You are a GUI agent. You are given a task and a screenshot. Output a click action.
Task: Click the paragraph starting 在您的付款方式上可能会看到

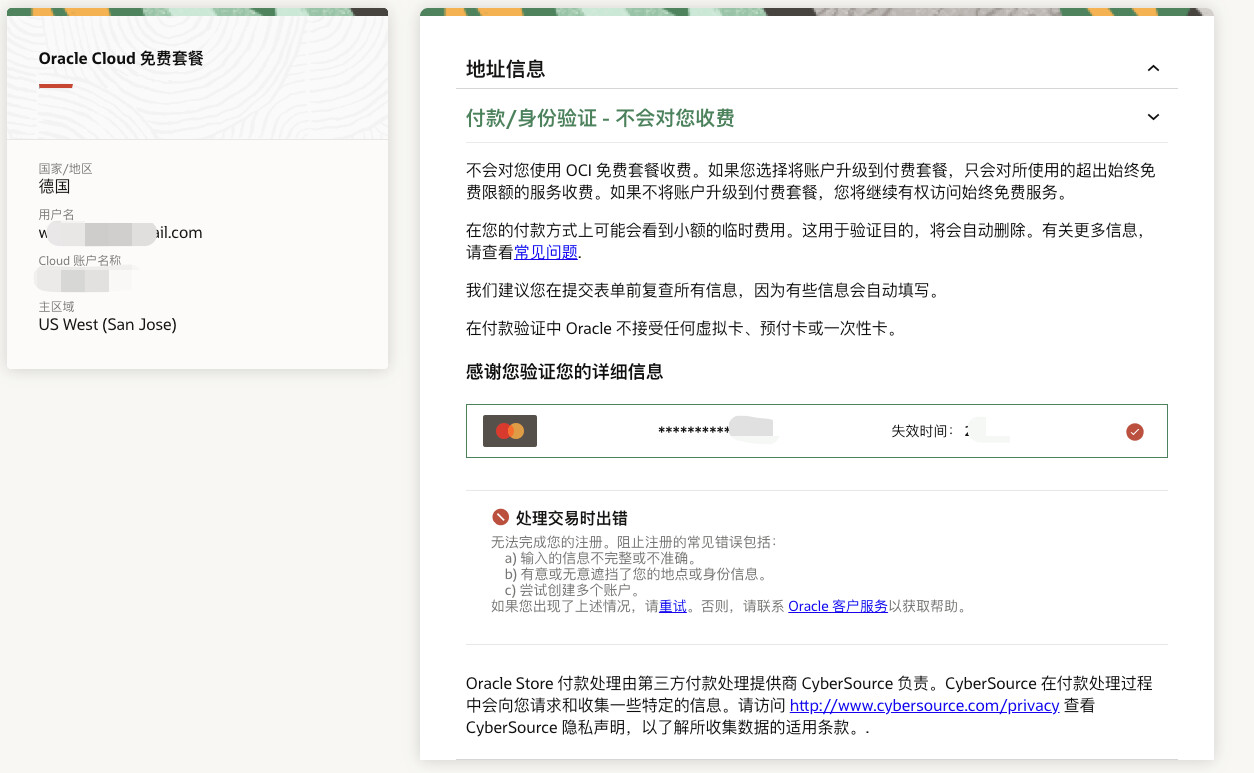tap(805, 241)
